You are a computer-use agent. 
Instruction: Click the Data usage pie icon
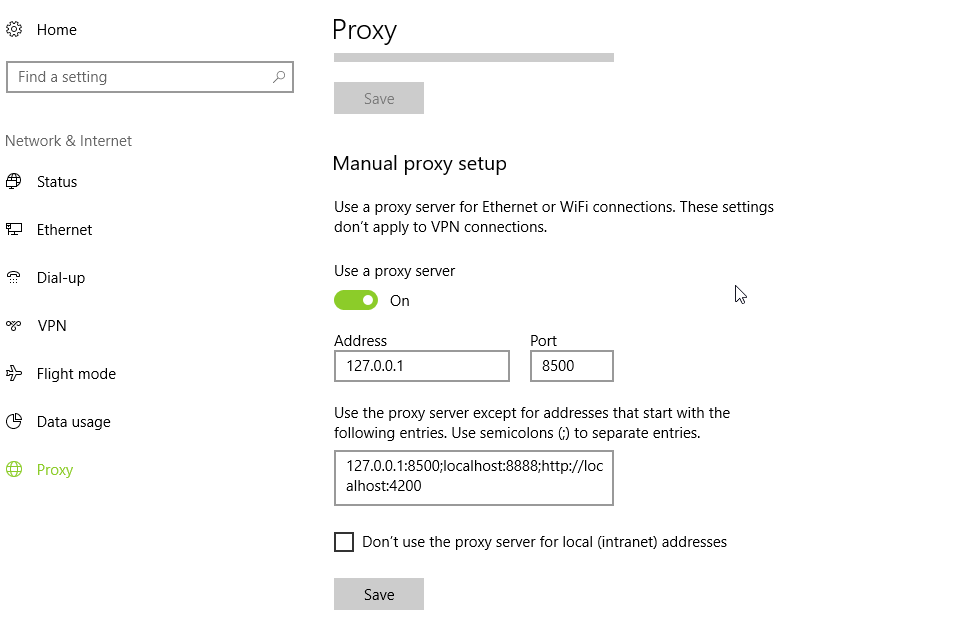click(x=14, y=422)
